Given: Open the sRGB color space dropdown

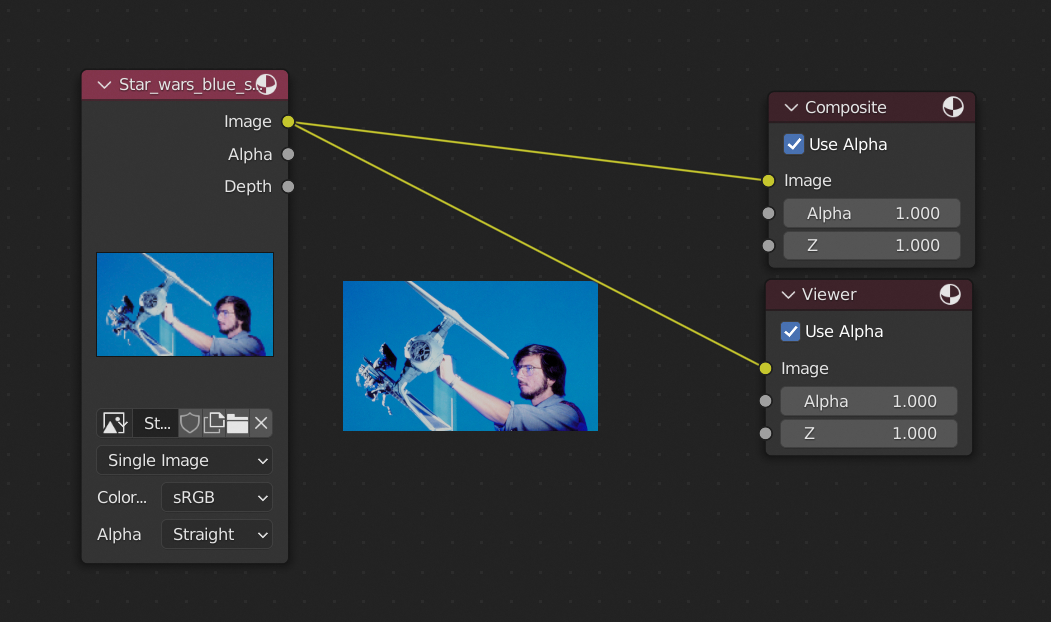Looking at the screenshot, I should [217, 497].
